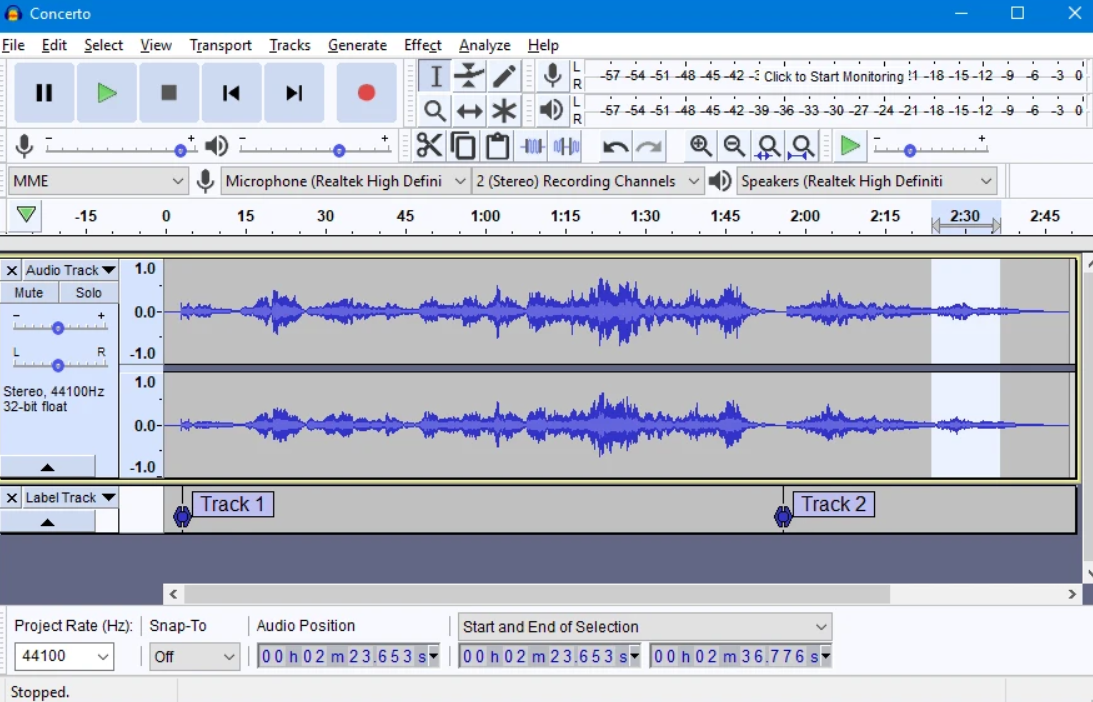Image resolution: width=1093 pixels, height=702 pixels.
Task: Click the Silence audio selection icon
Action: (567, 146)
